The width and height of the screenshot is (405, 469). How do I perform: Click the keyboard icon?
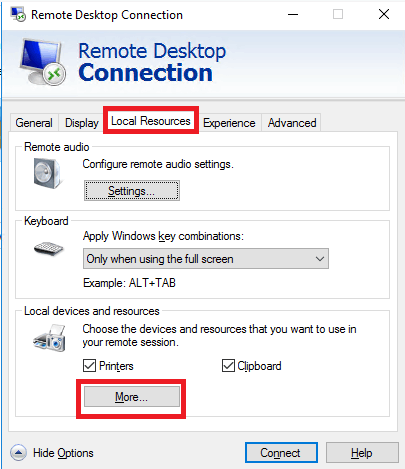pos(49,249)
